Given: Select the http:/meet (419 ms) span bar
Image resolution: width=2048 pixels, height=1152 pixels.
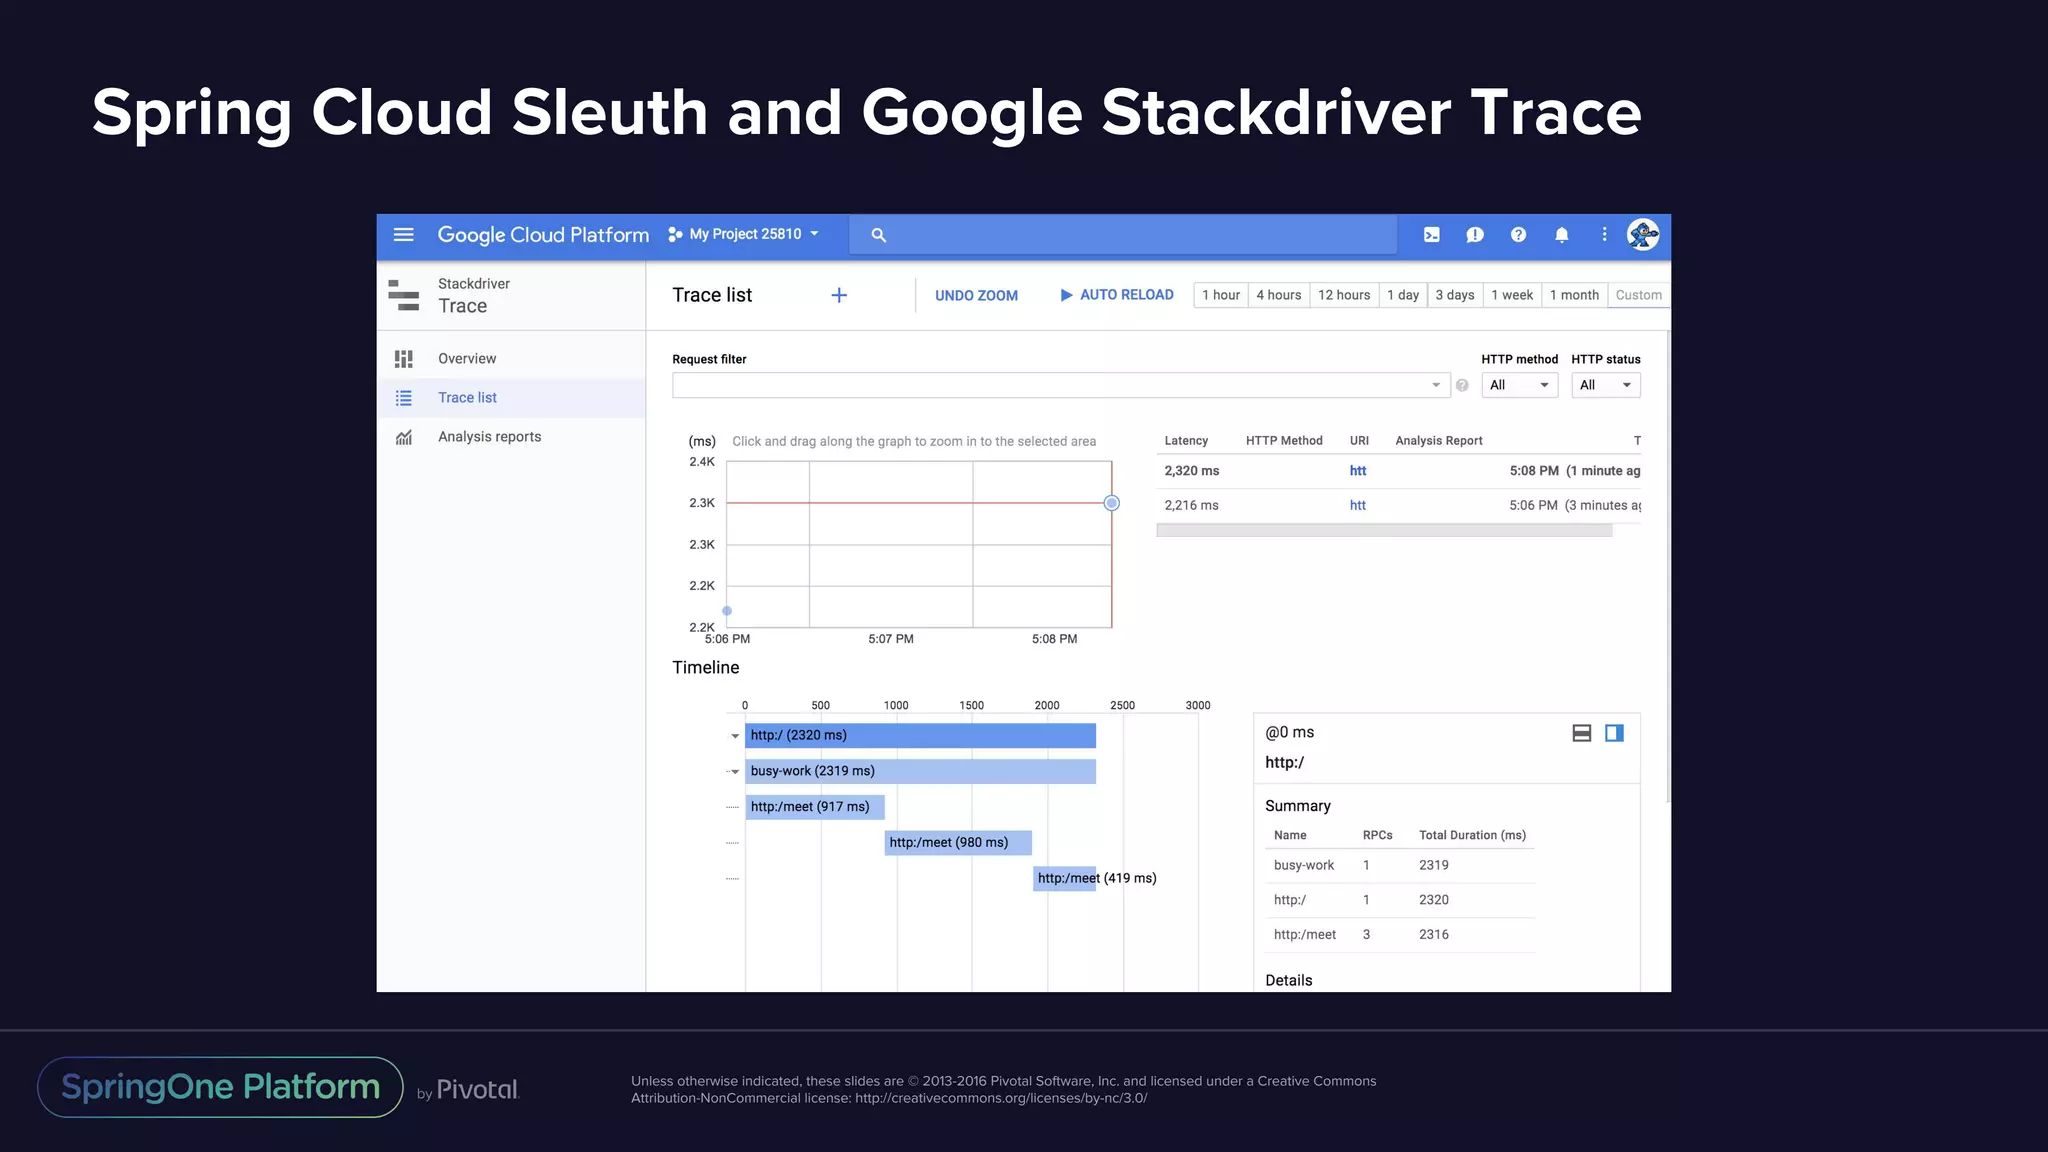Looking at the screenshot, I should (x=1065, y=879).
